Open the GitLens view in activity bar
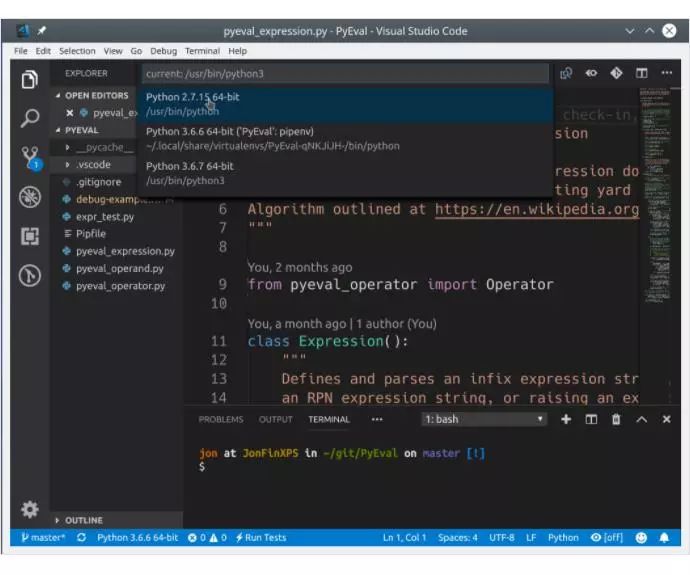 30,276
